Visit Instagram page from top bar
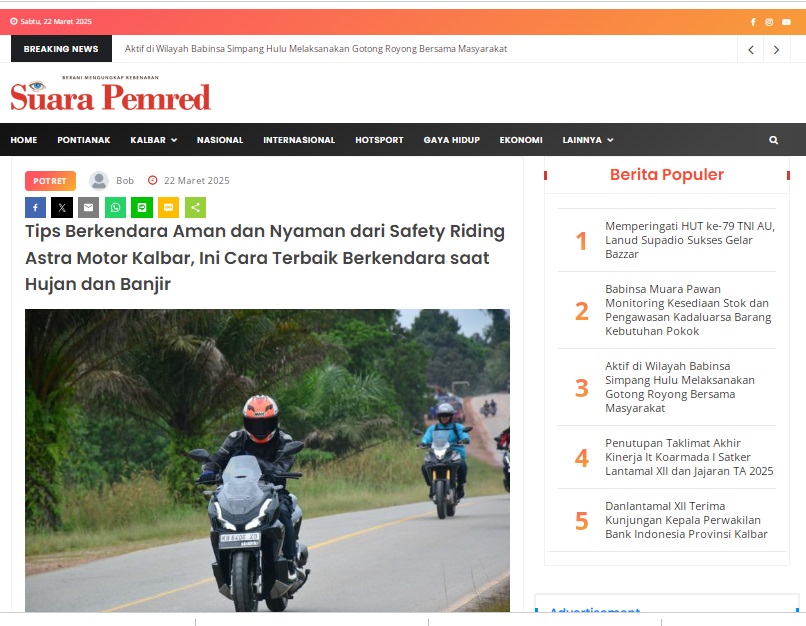This screenshot has height=626, width=806. click(769, 22)
